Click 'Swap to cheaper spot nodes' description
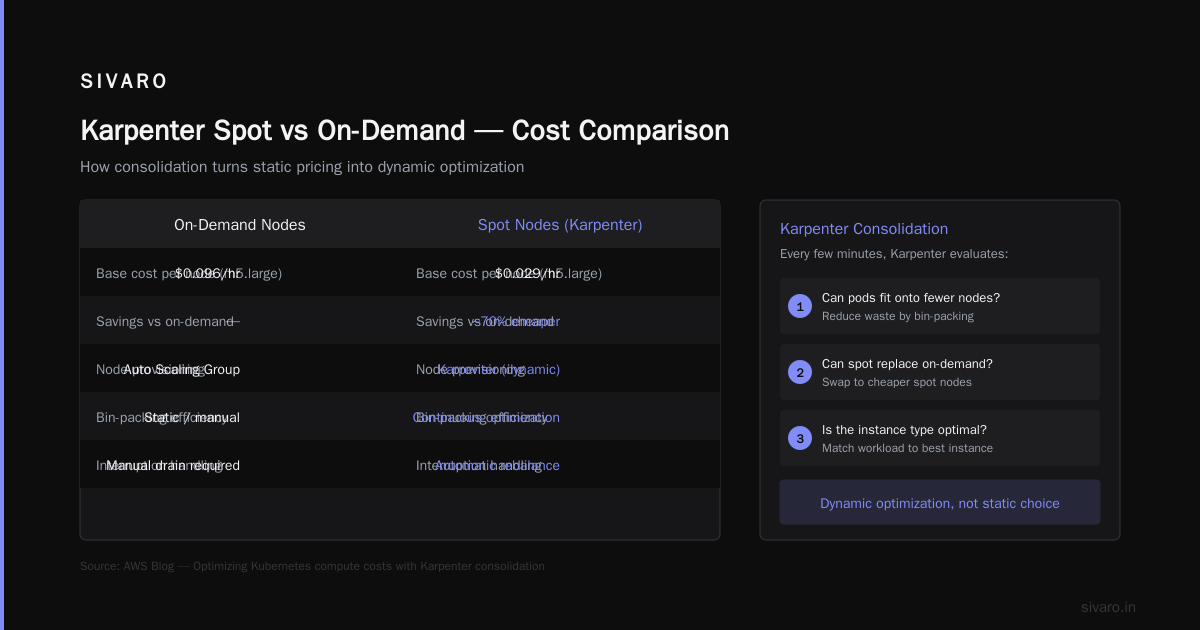 pos(897,382)
